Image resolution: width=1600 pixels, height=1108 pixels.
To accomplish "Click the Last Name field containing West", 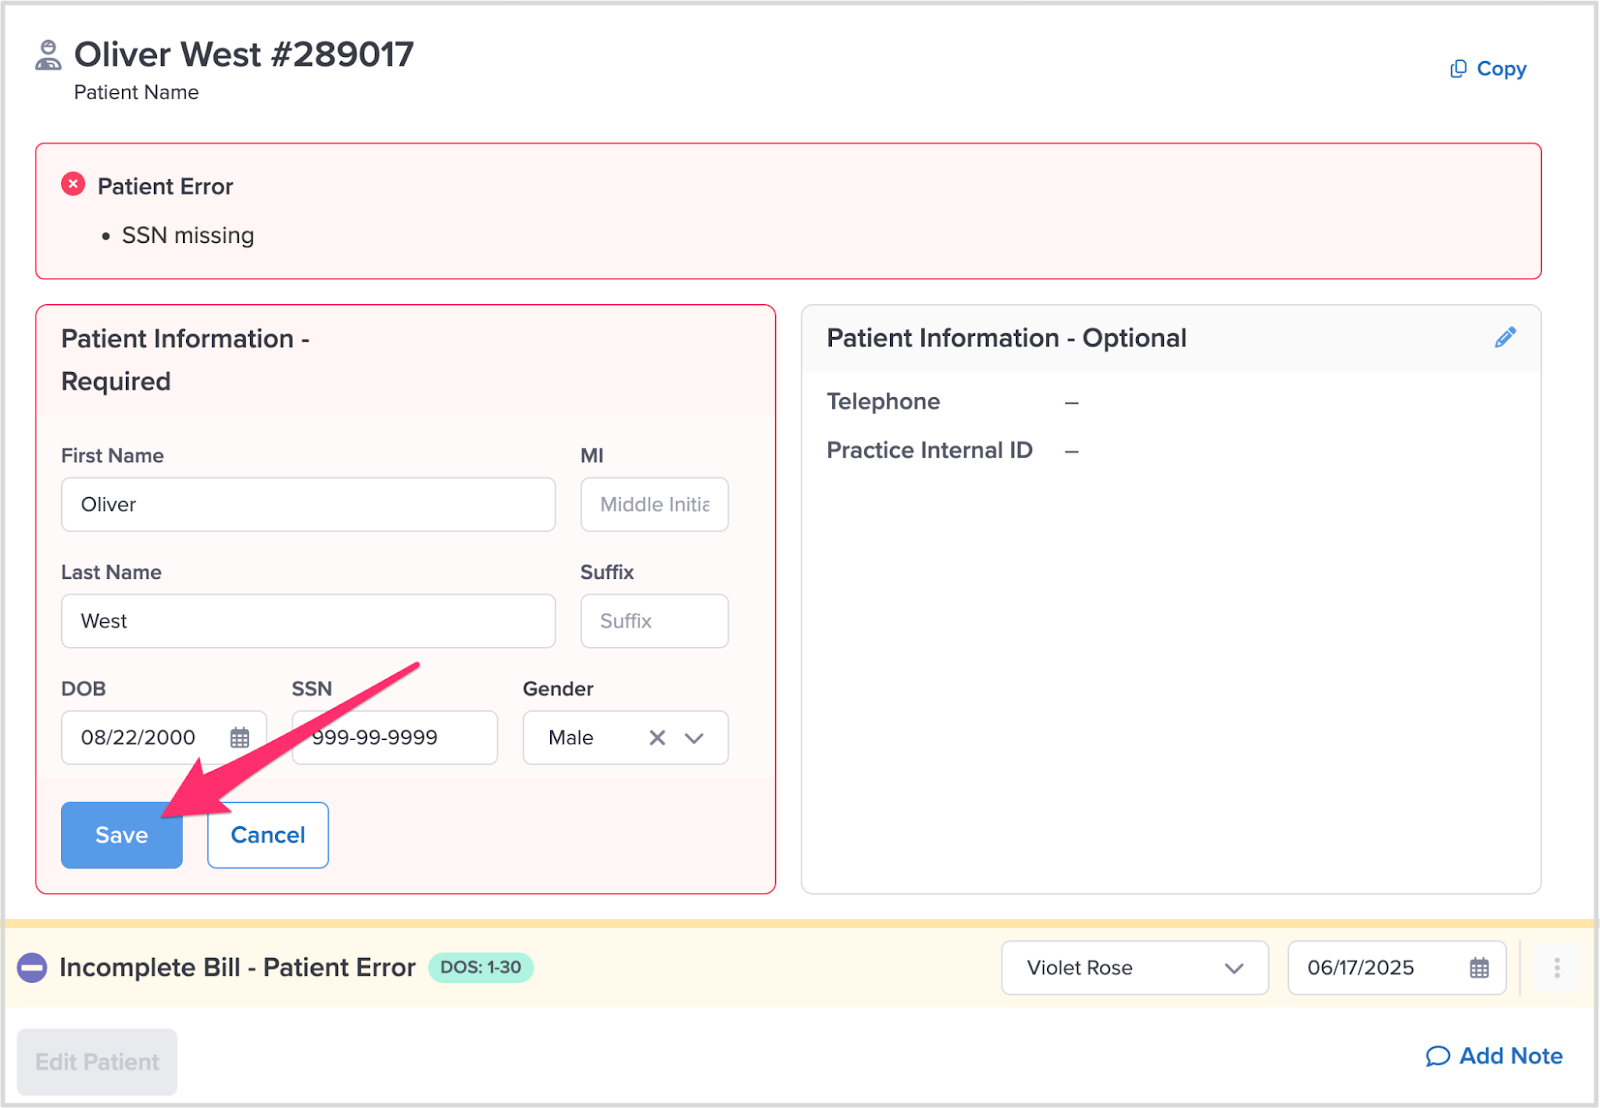I will click(308, 621).
